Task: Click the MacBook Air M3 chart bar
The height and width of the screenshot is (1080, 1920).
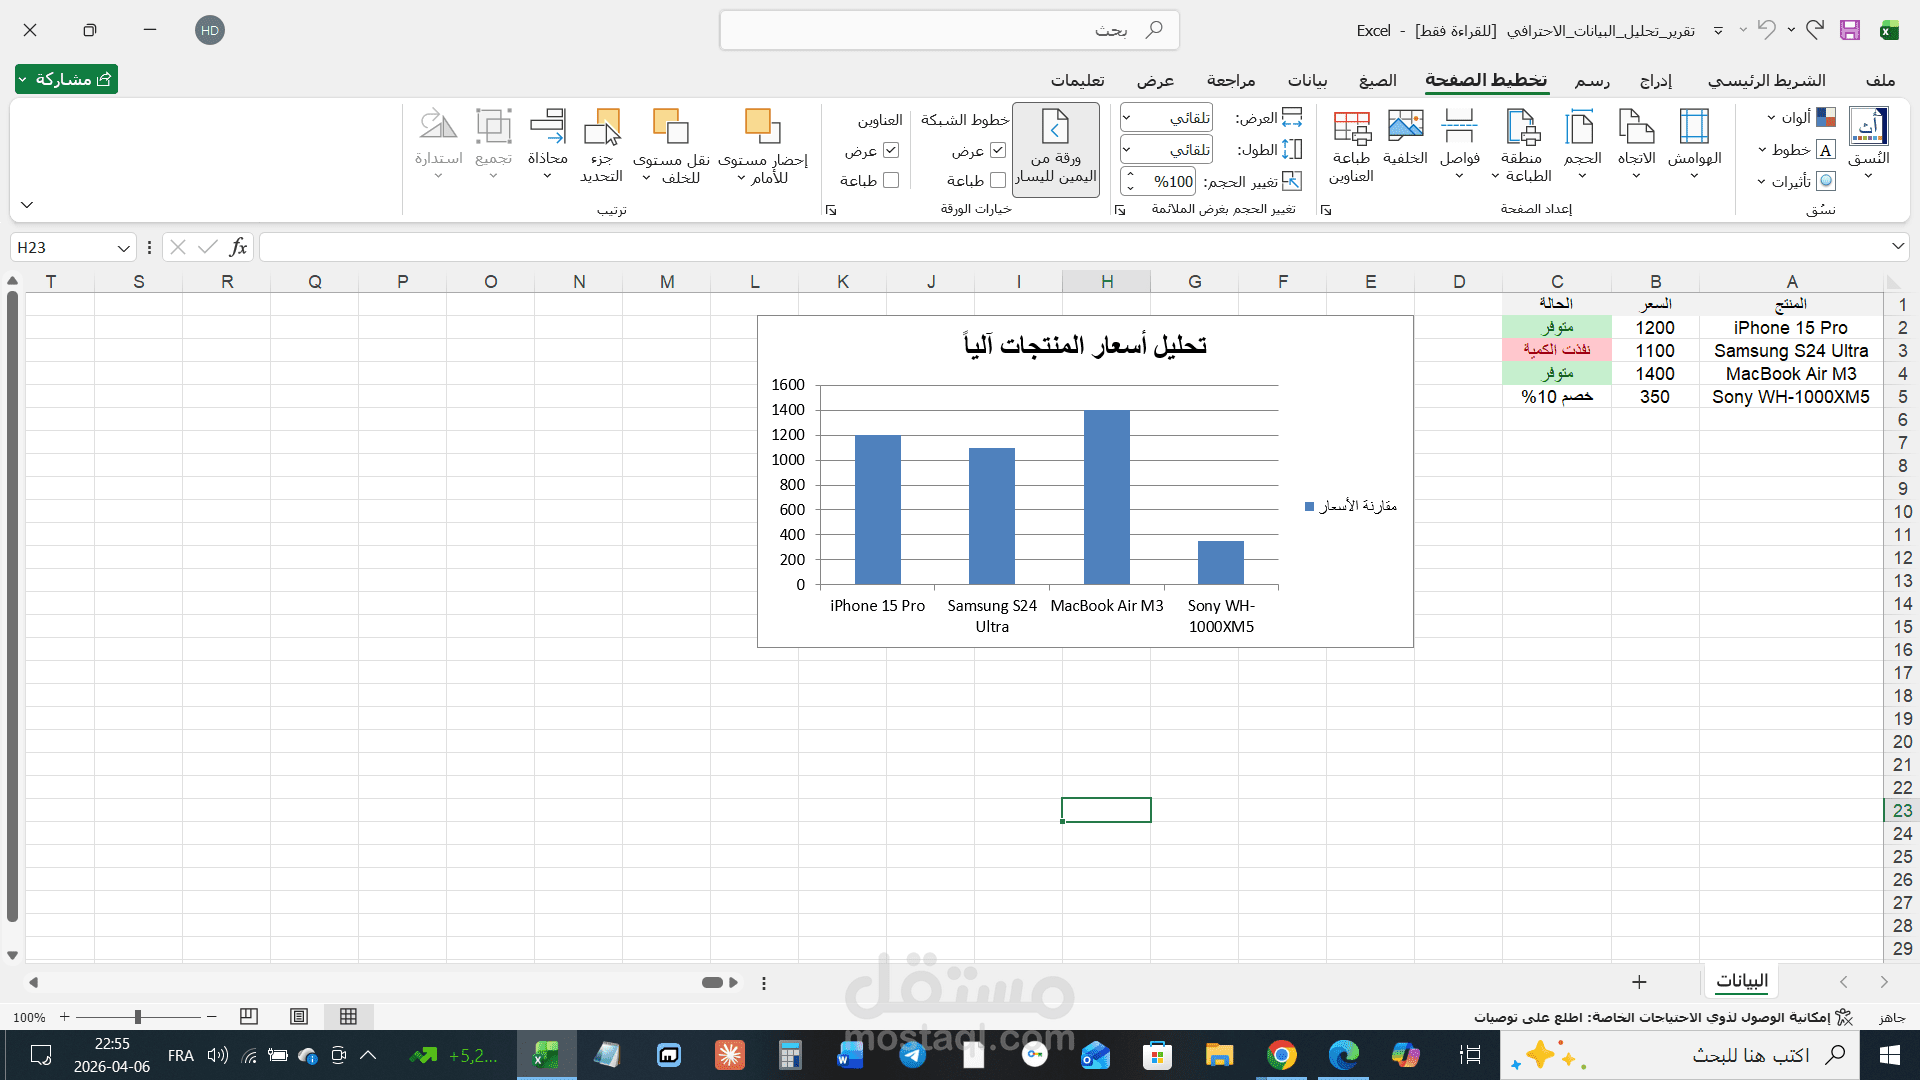Action: (x=1107, y=497)
